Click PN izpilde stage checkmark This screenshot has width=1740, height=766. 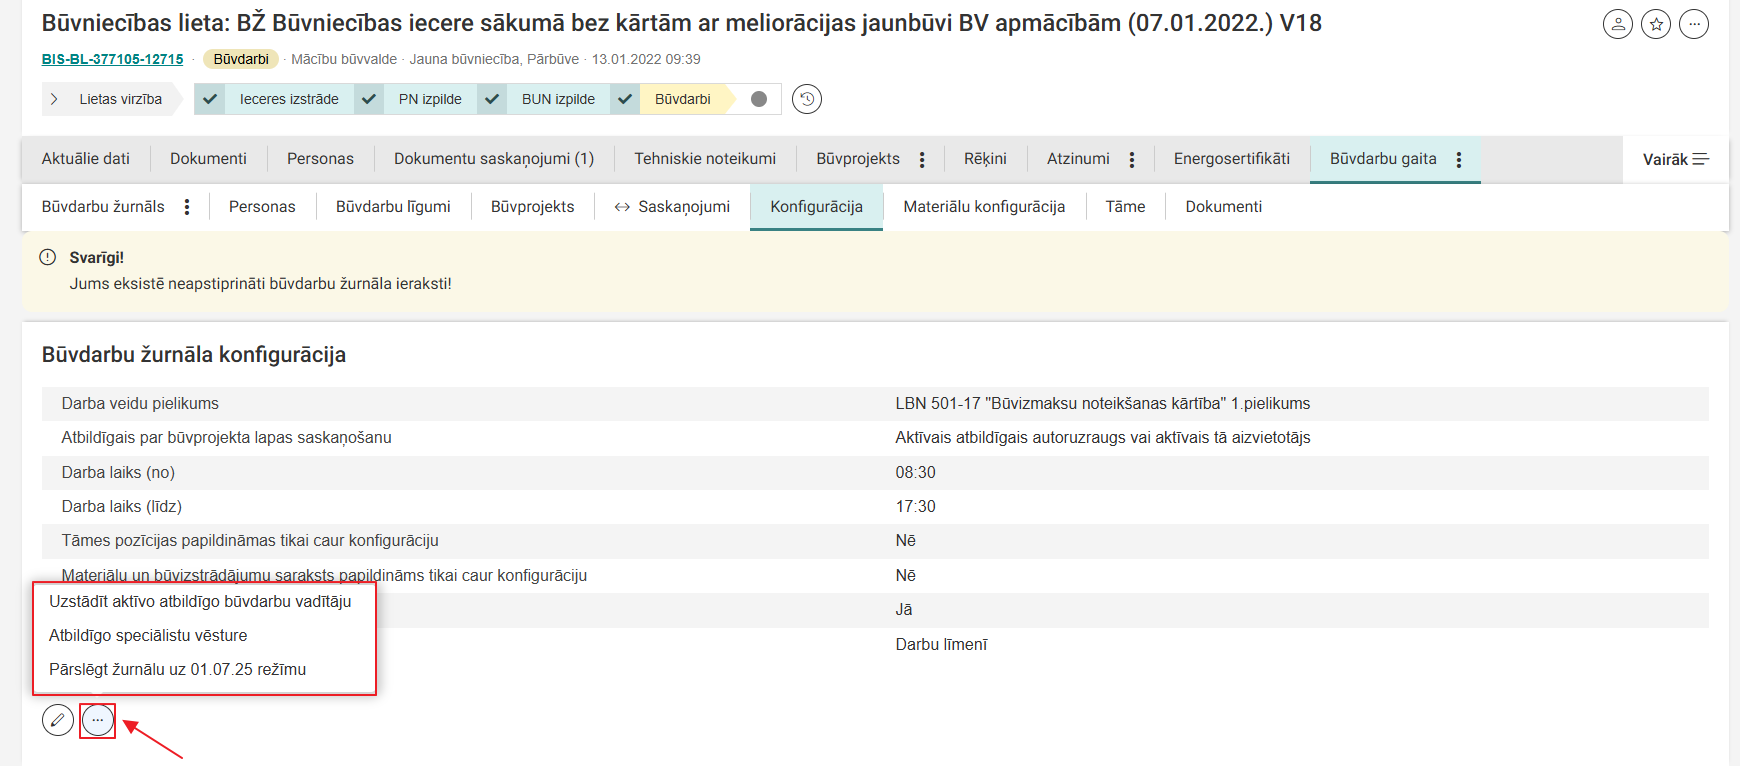click(369, 99)
